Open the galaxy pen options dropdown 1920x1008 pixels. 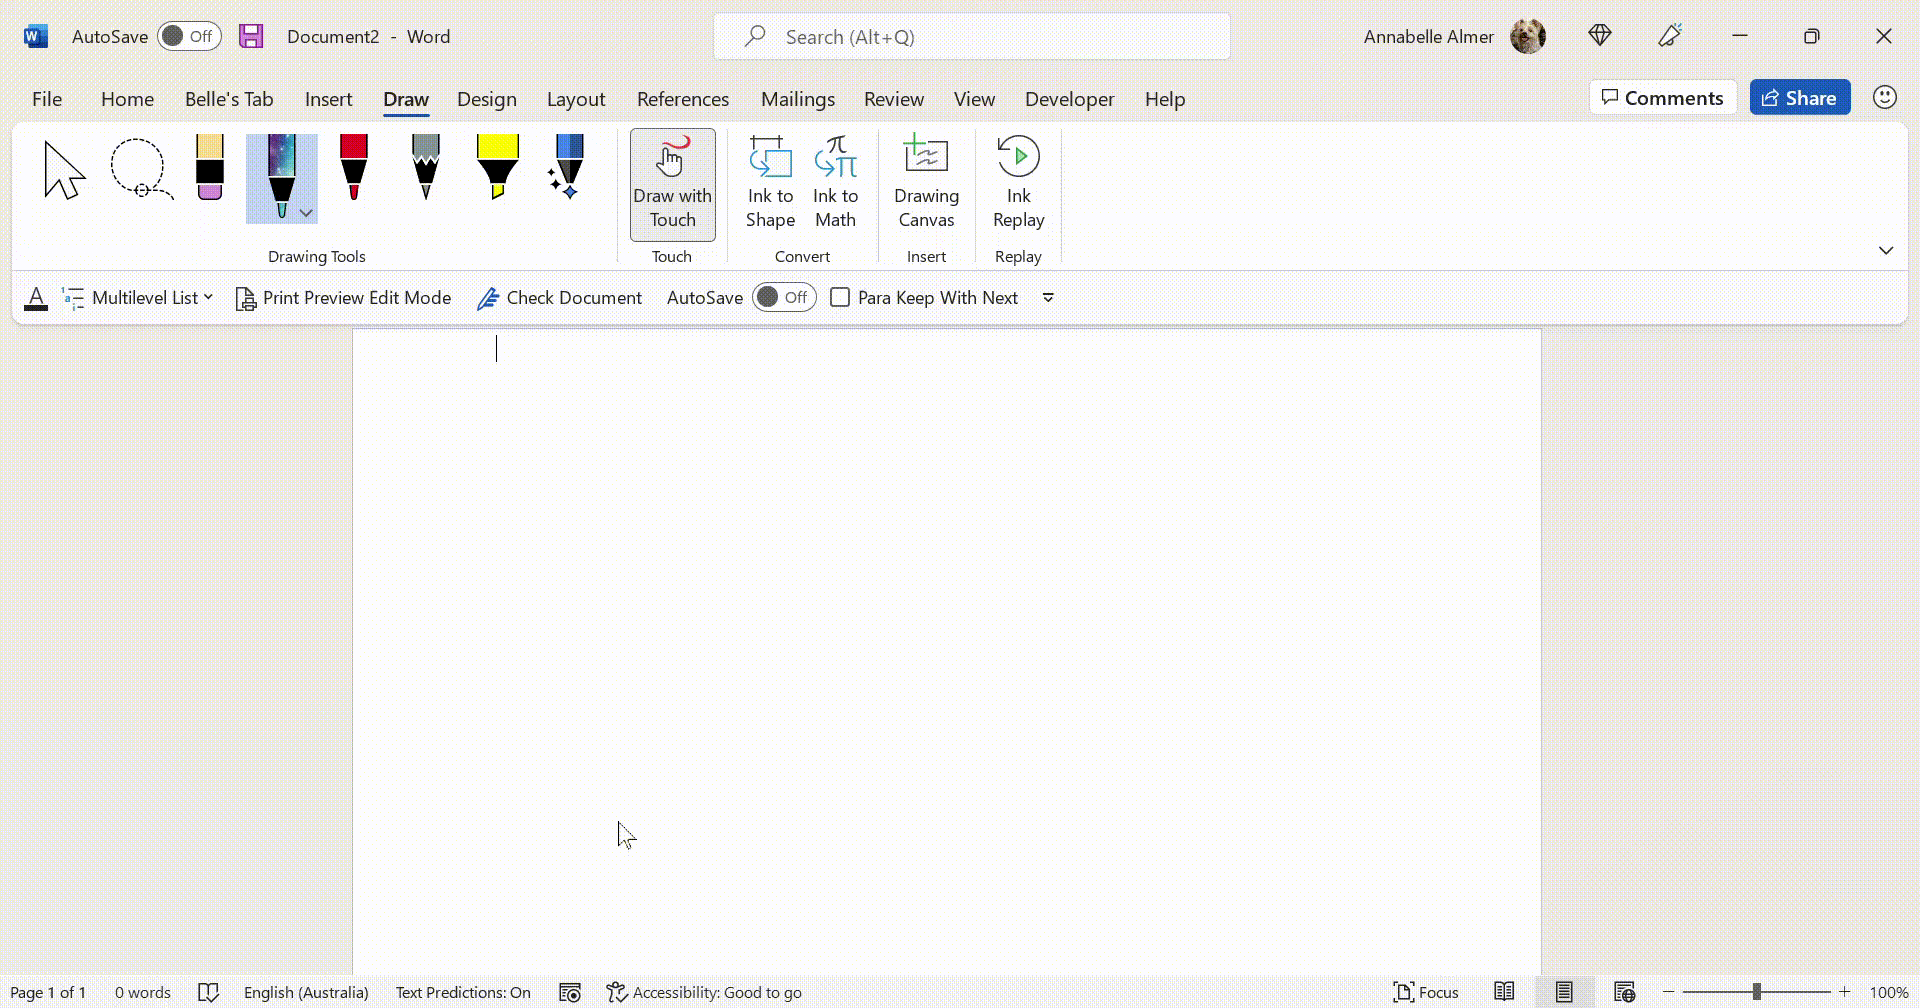click(x=306, y=213)
